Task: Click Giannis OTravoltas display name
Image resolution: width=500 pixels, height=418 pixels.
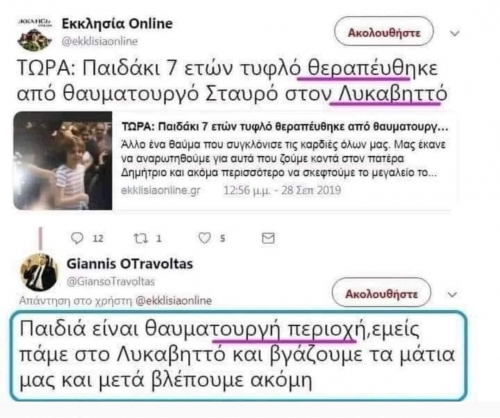Action: click(130, 264)
